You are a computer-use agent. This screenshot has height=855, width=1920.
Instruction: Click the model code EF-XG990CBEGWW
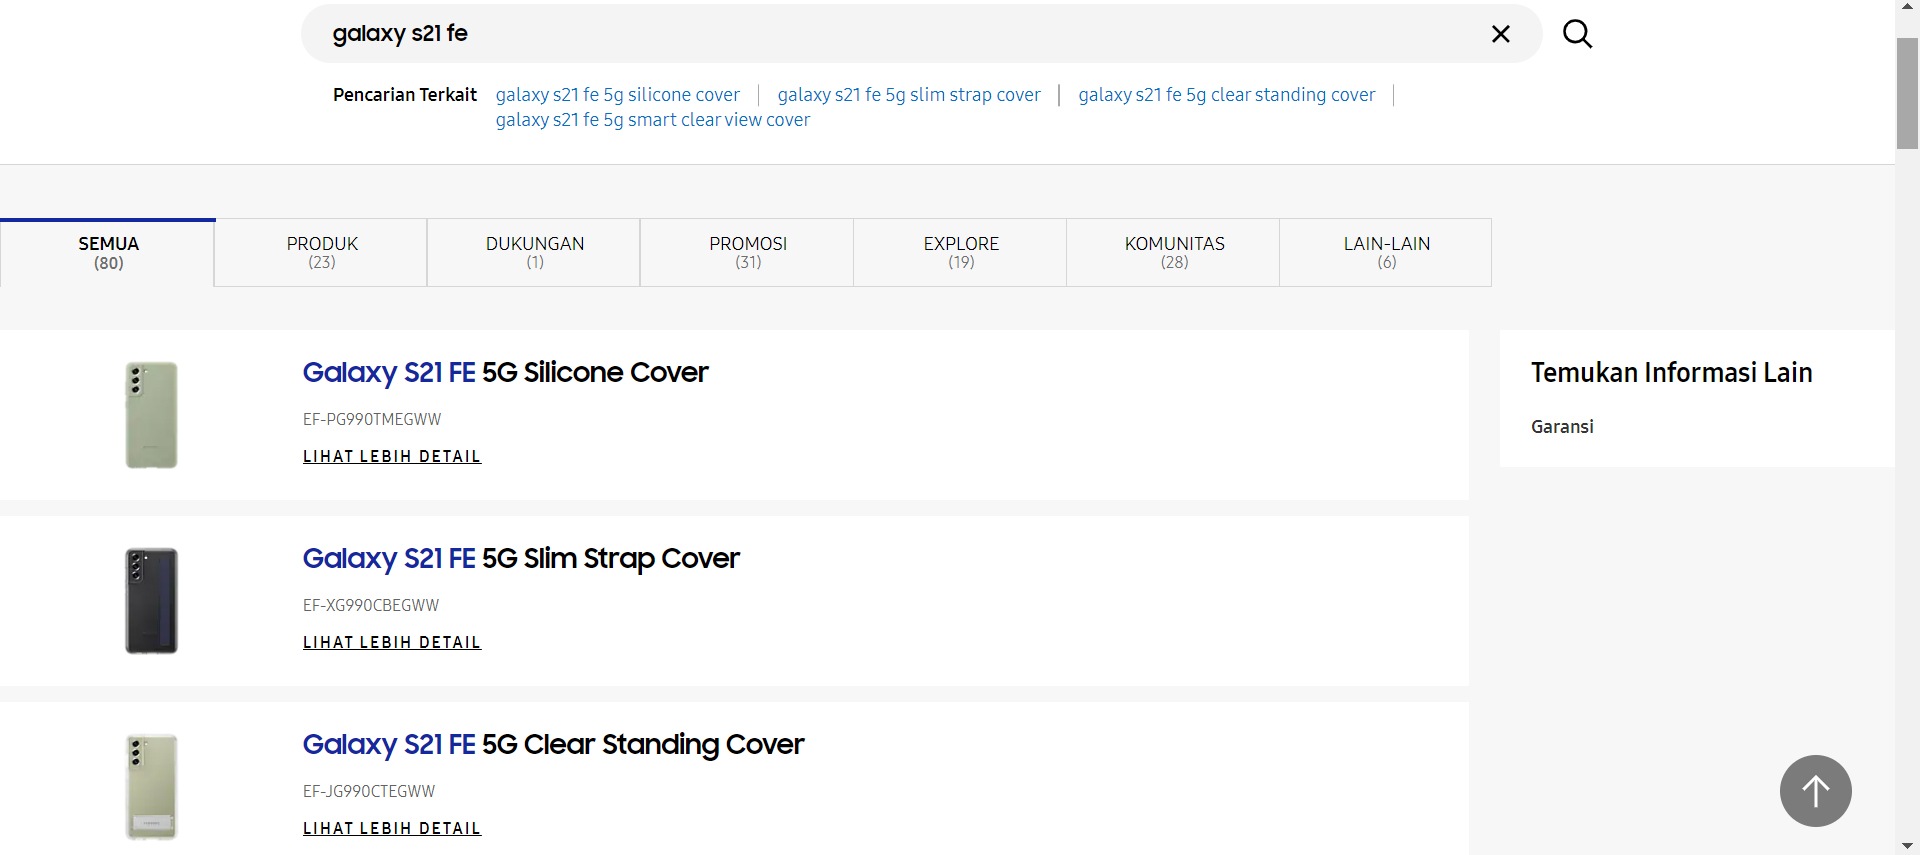tap(371, 605)
